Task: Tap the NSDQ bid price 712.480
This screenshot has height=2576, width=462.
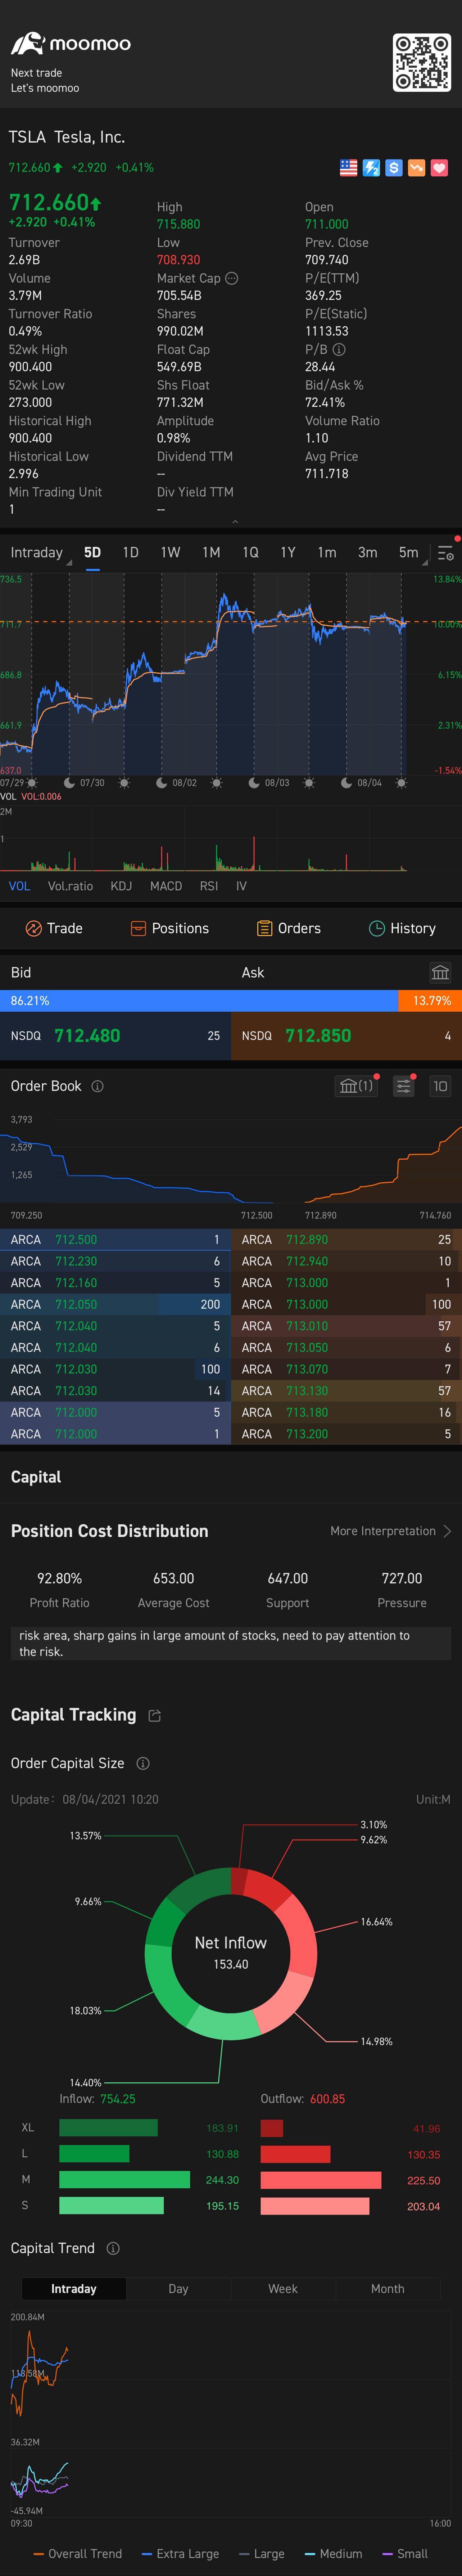Action: click(x=87, y=1036)
